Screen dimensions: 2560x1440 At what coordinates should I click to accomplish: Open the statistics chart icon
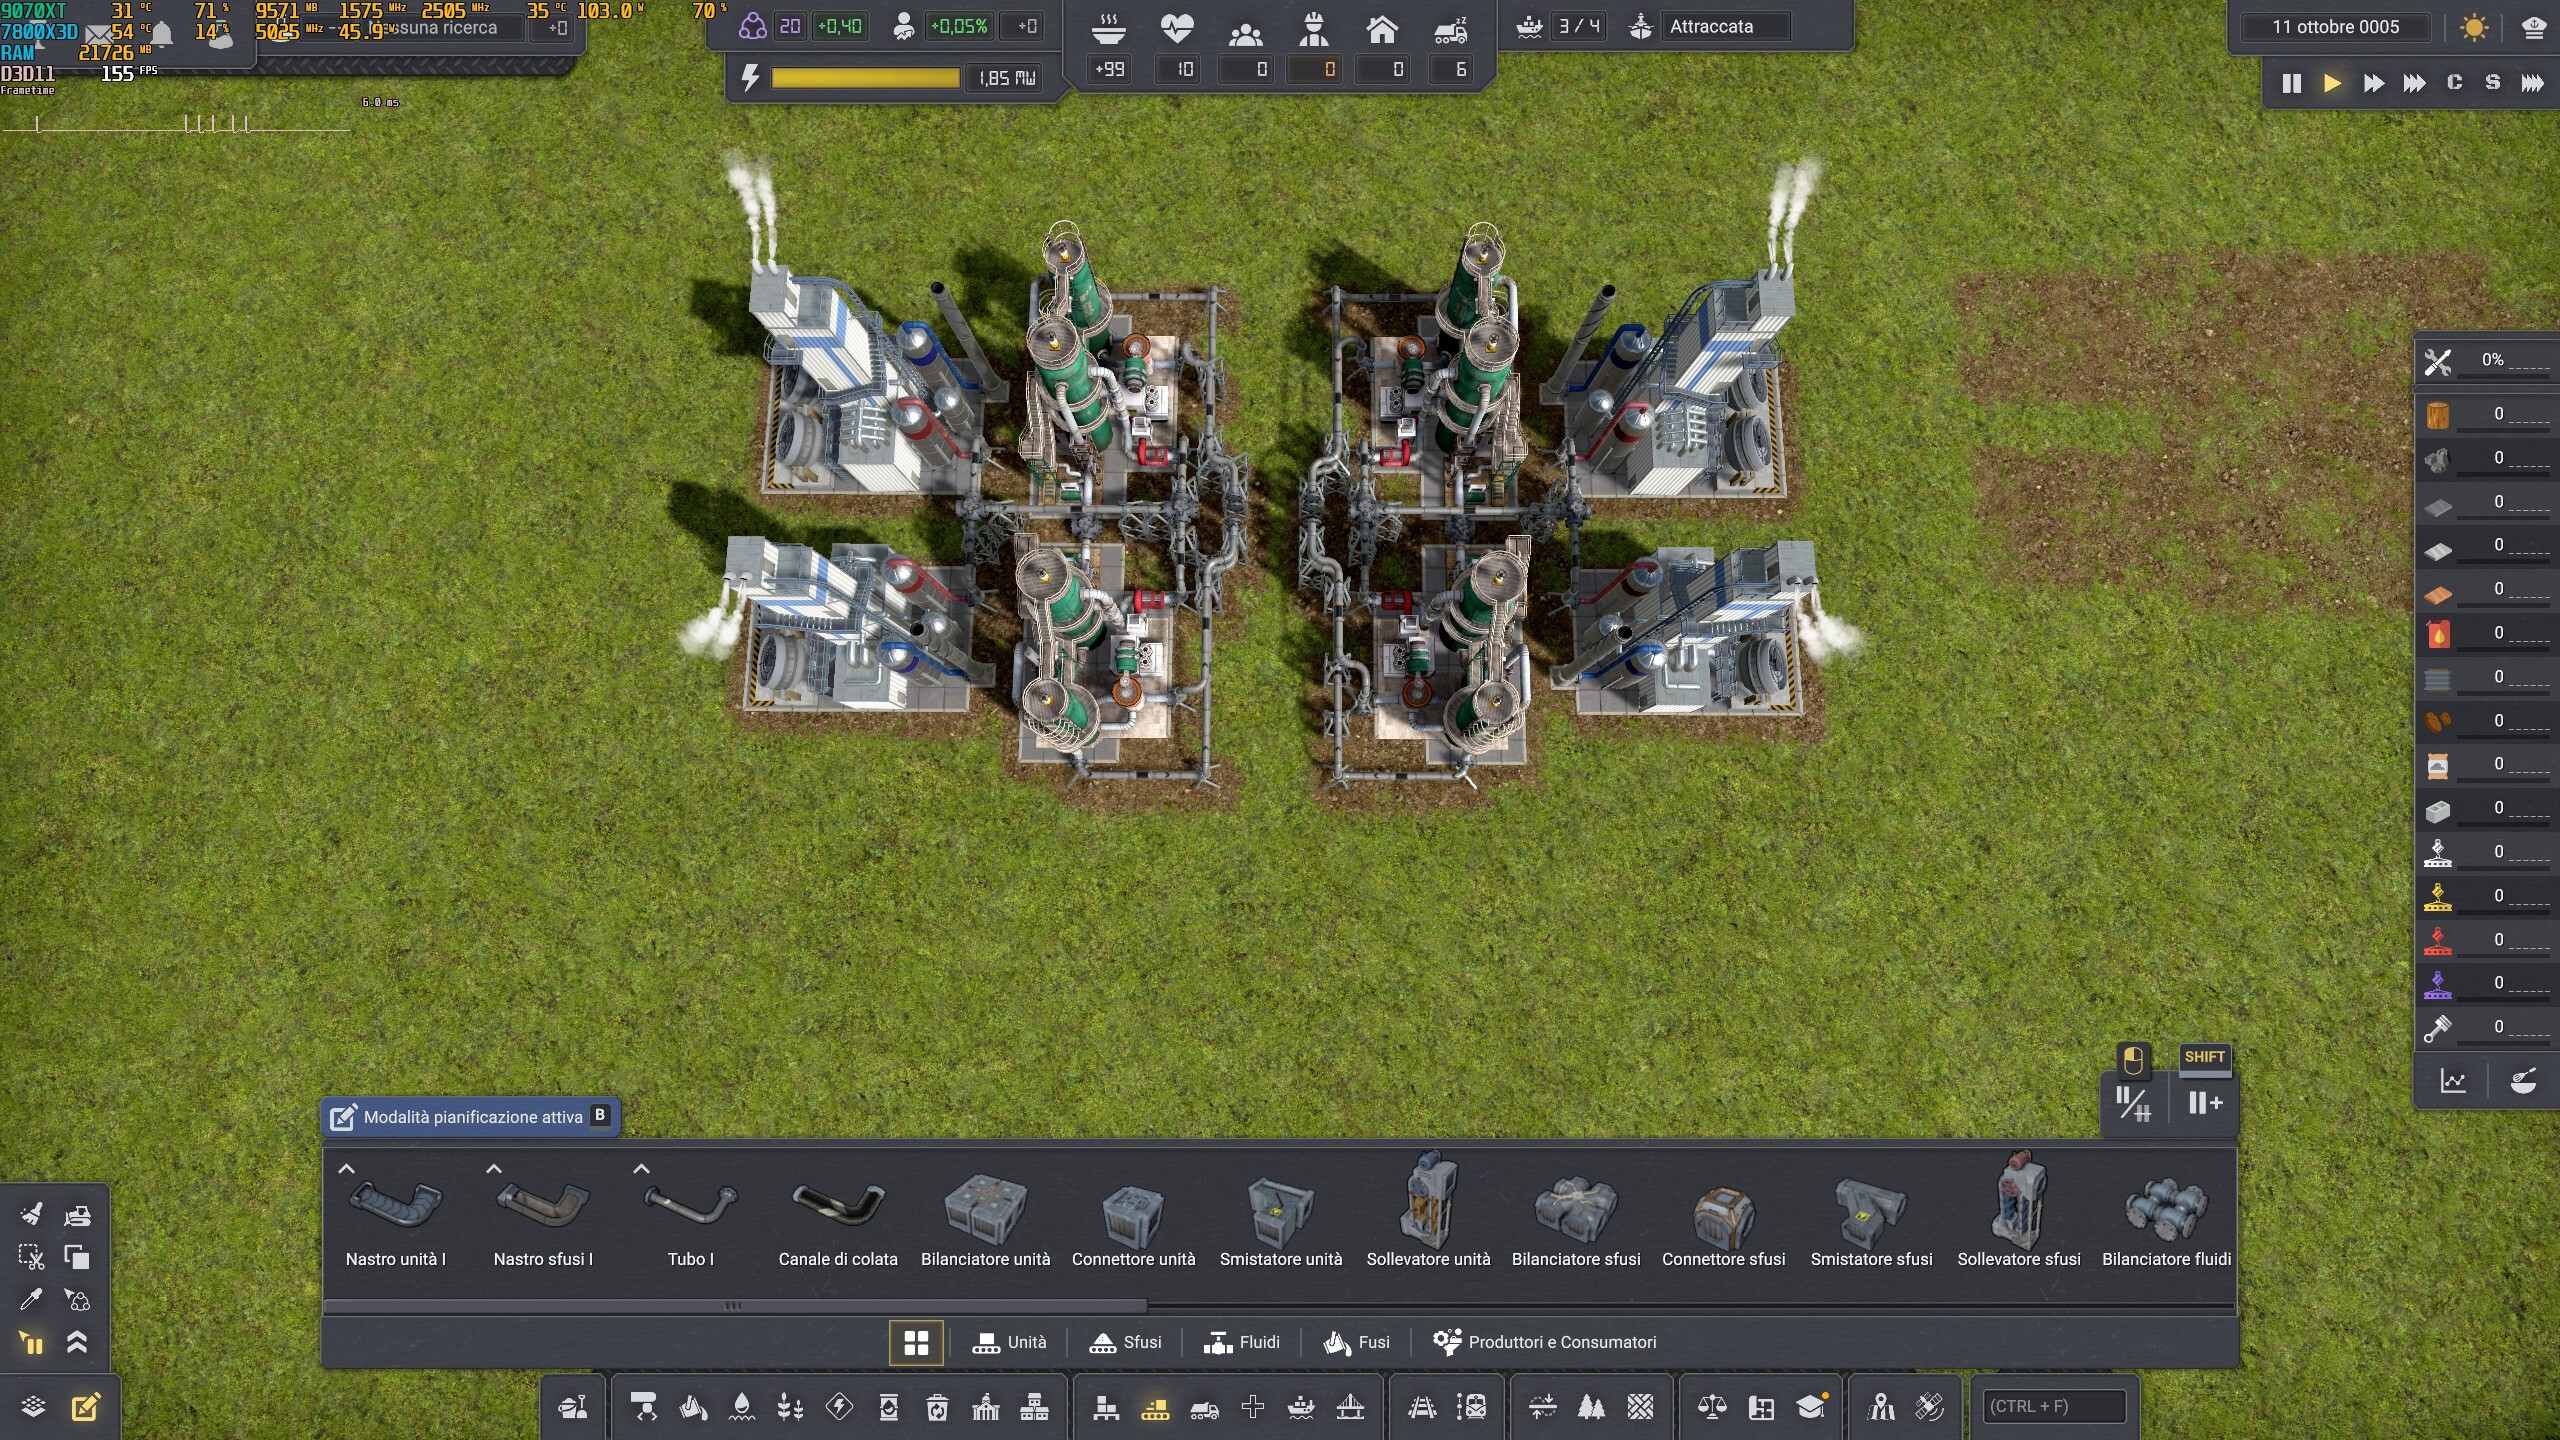tap(2453, 1081)
